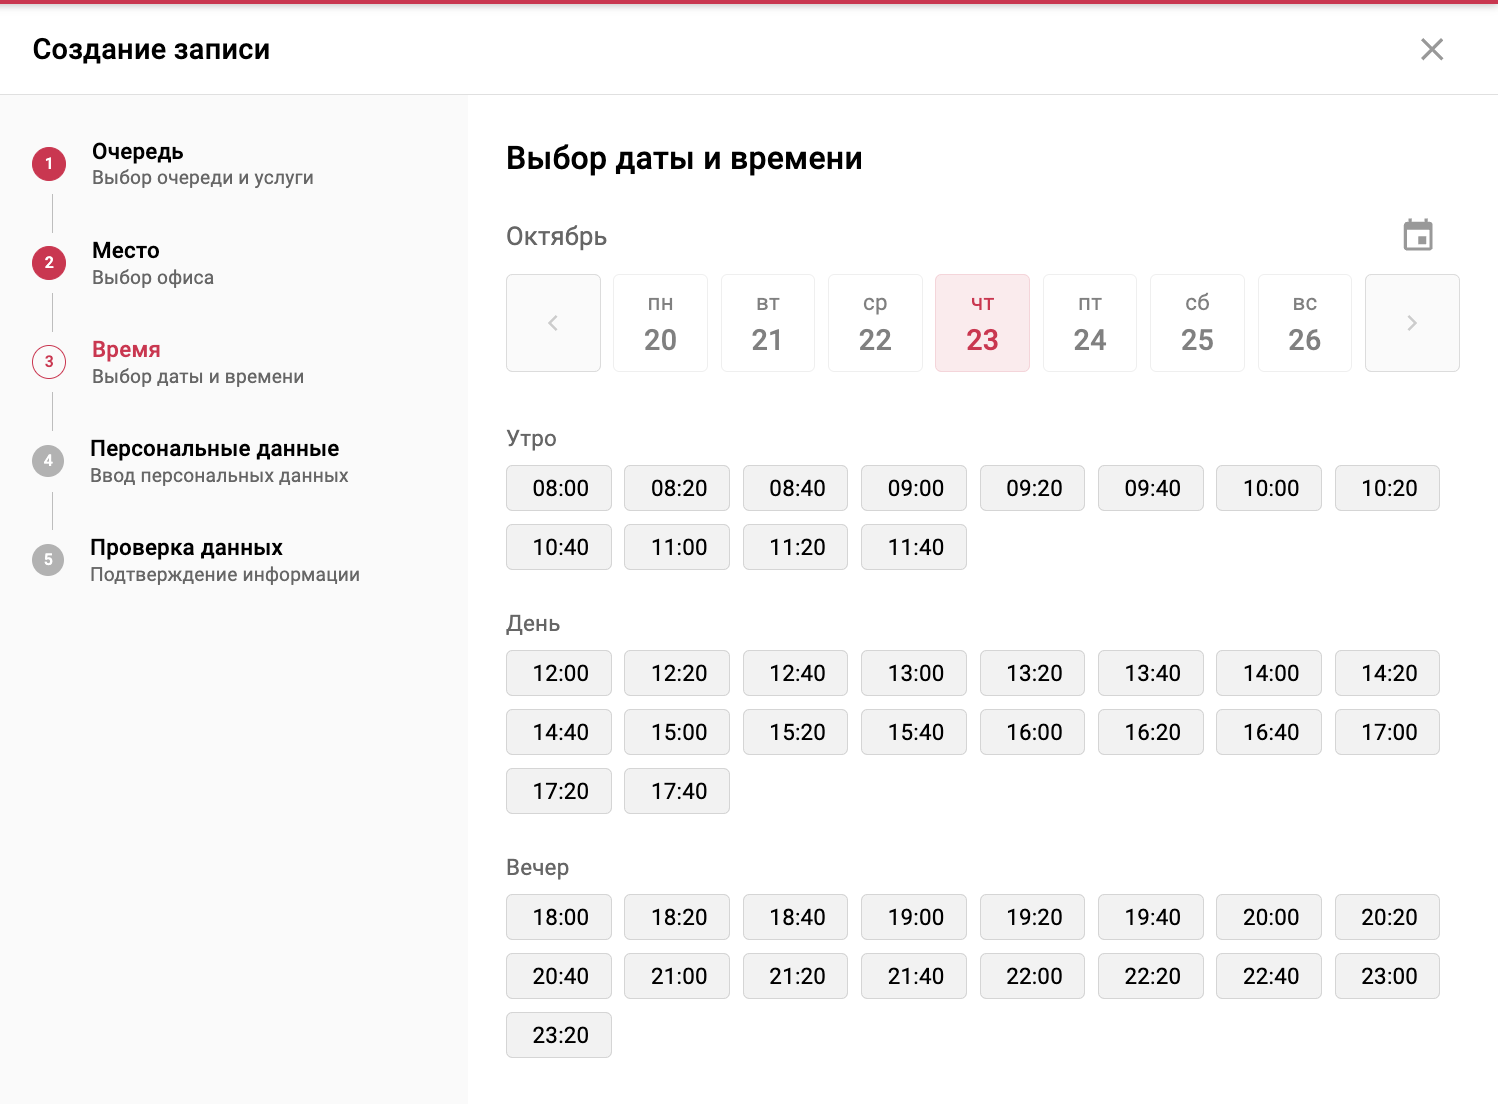Select the 11:20 time slot

pos(796,547)
